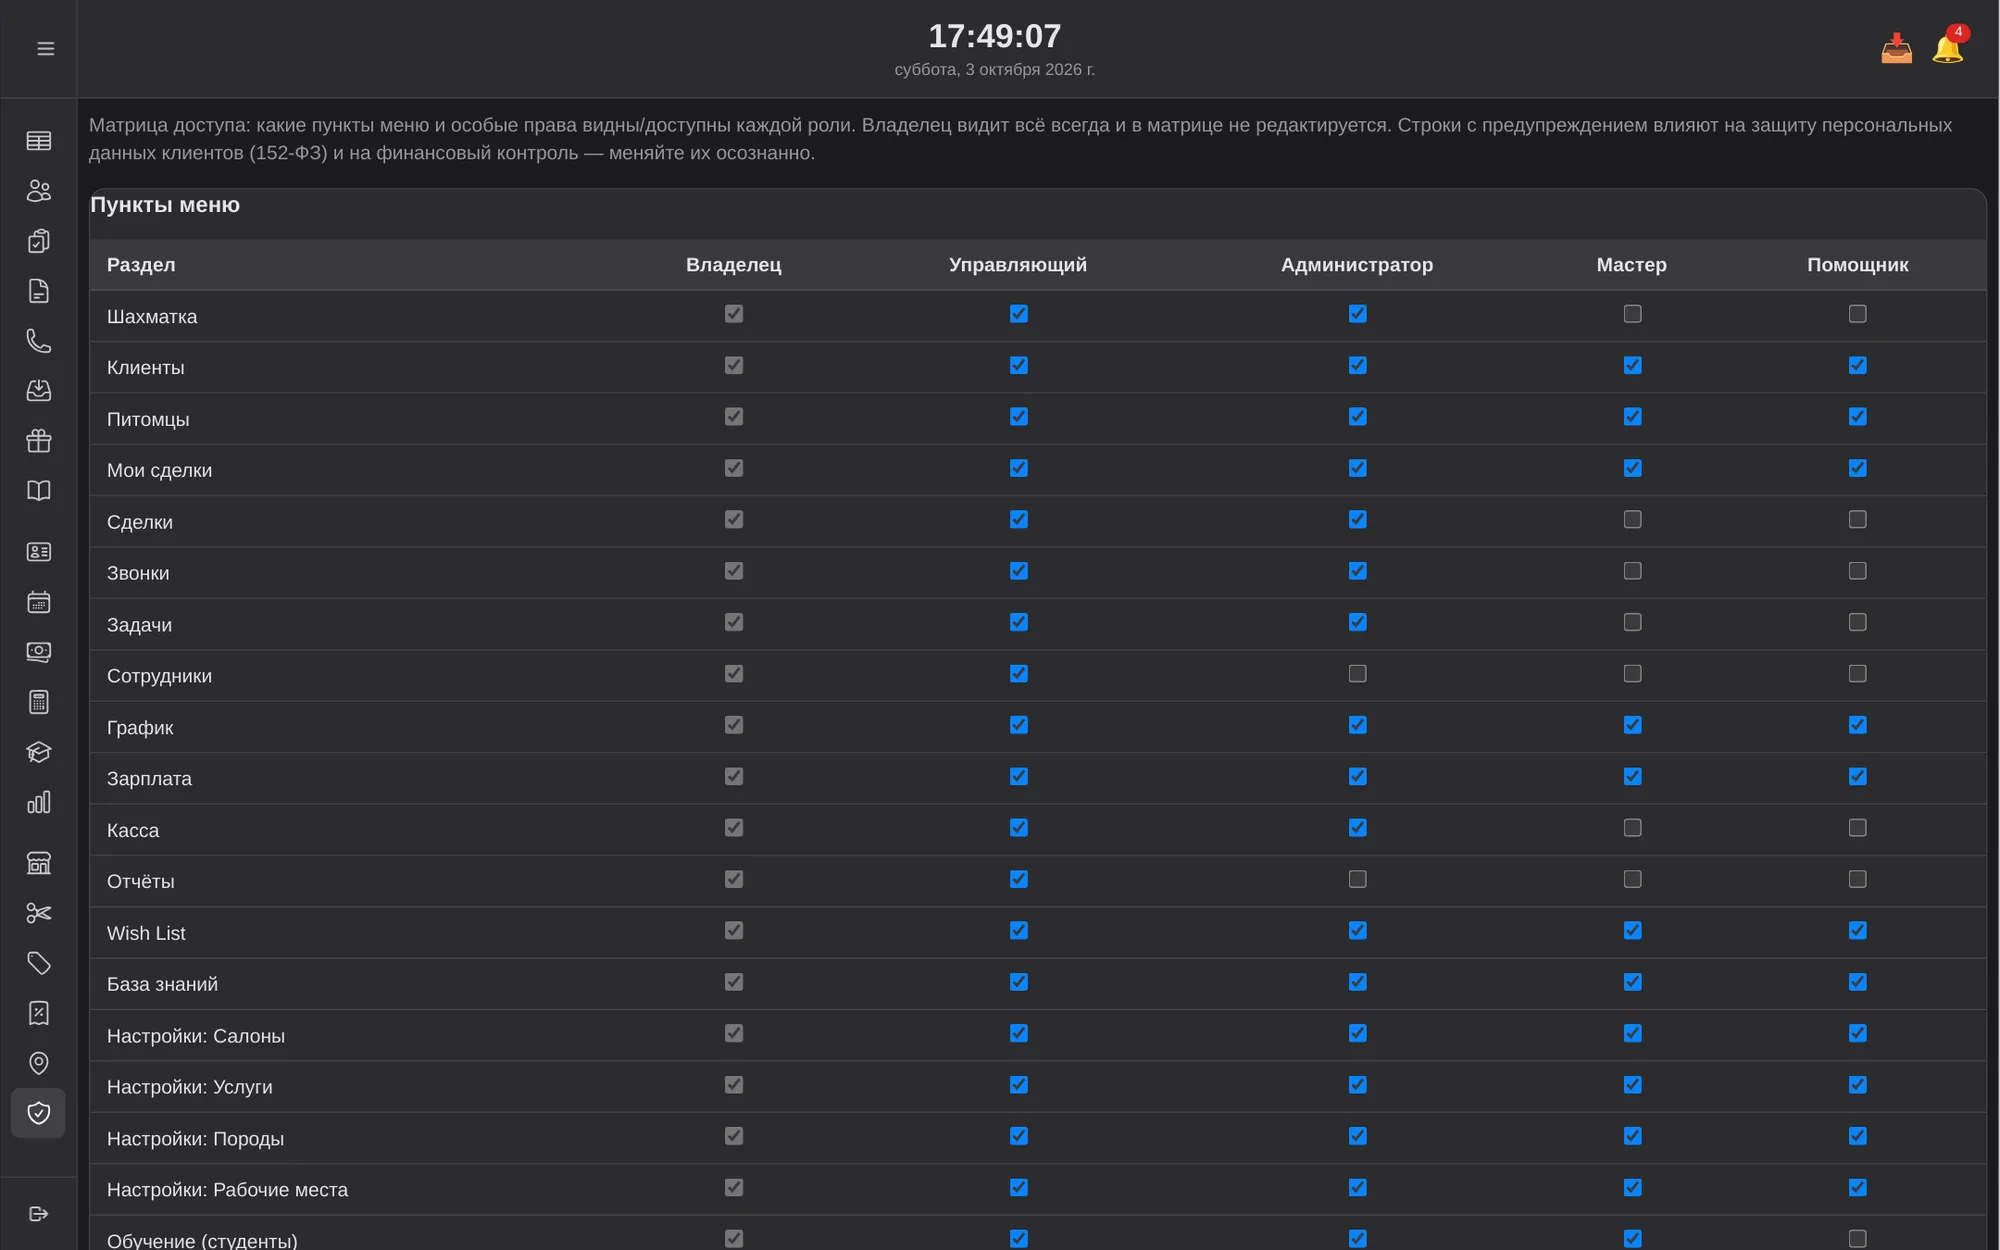This screenshot has height=1250, width=2000.
Task: Open the document file icon in sidebar
Action: click(x=38, y=291)
